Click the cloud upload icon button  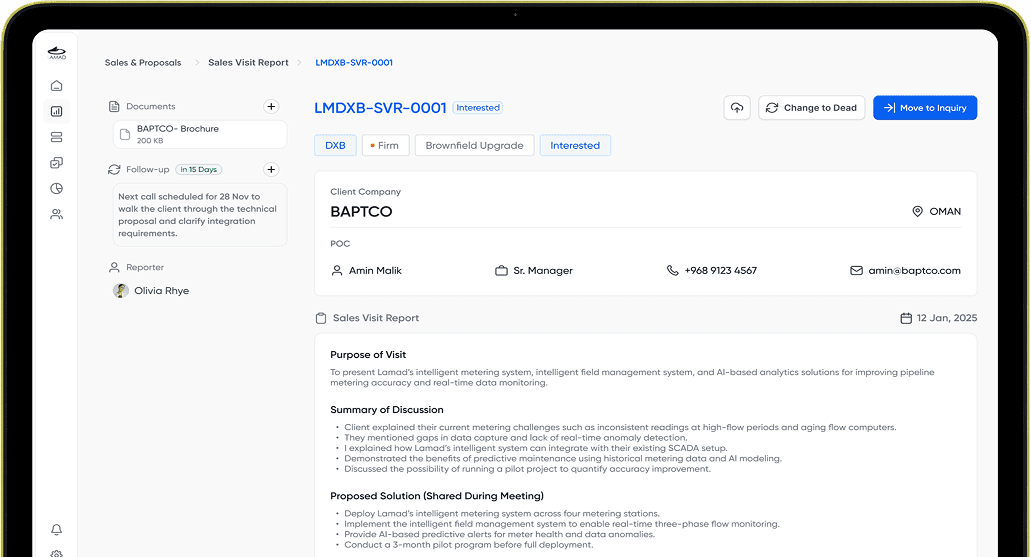[737, 108]
